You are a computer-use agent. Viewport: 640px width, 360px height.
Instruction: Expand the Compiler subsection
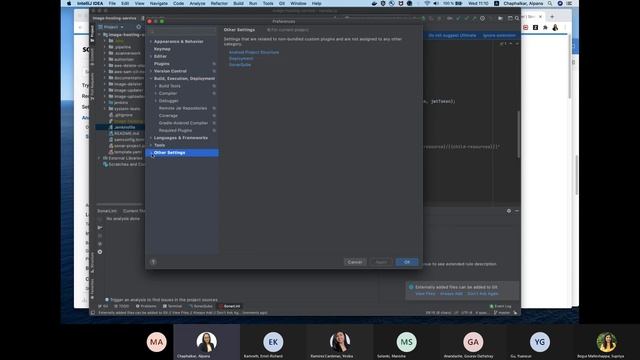pyautogui.click(x=156, y=93)
